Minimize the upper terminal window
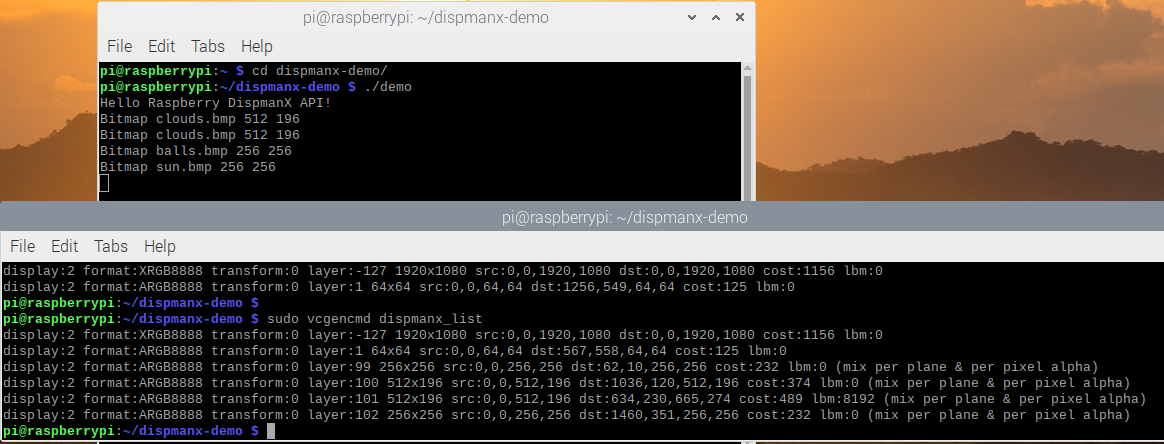 pos(692,17)
